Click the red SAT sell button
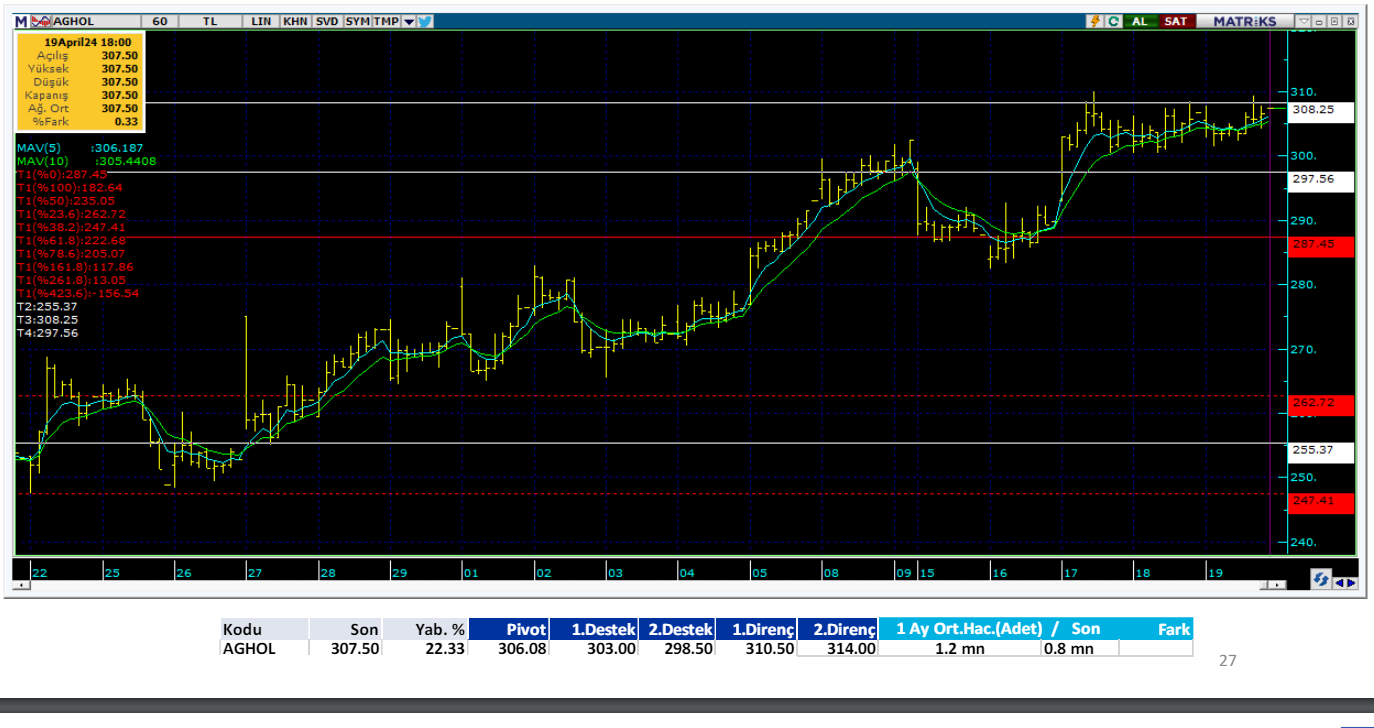 tap(1176, 21)
